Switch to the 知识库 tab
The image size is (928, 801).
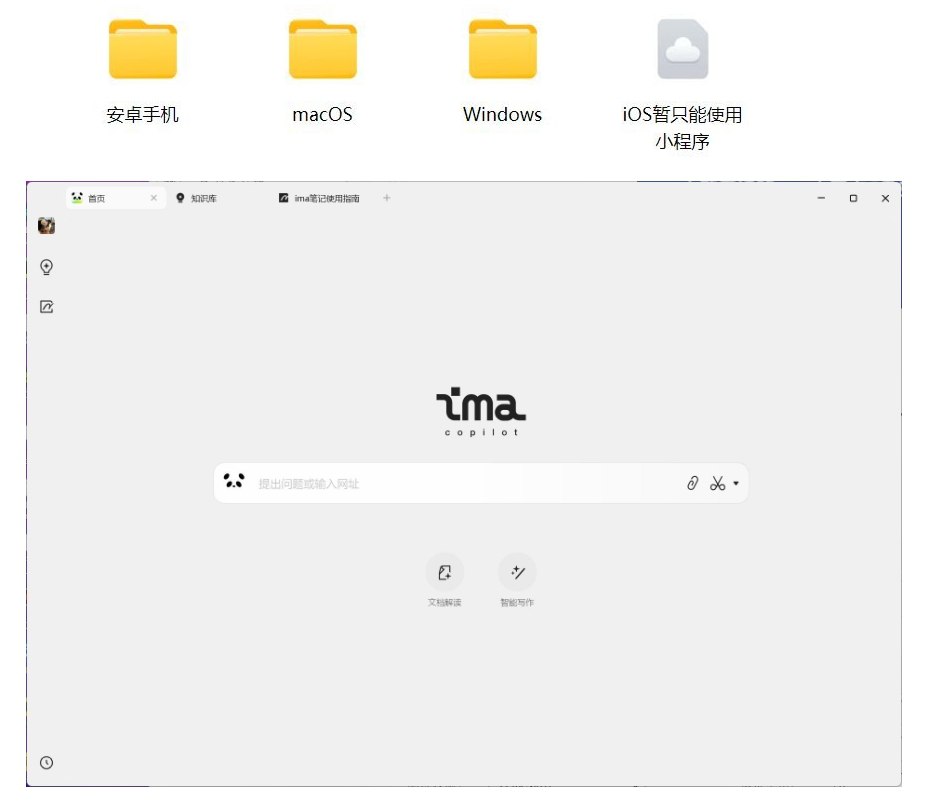tap(199, 198)
